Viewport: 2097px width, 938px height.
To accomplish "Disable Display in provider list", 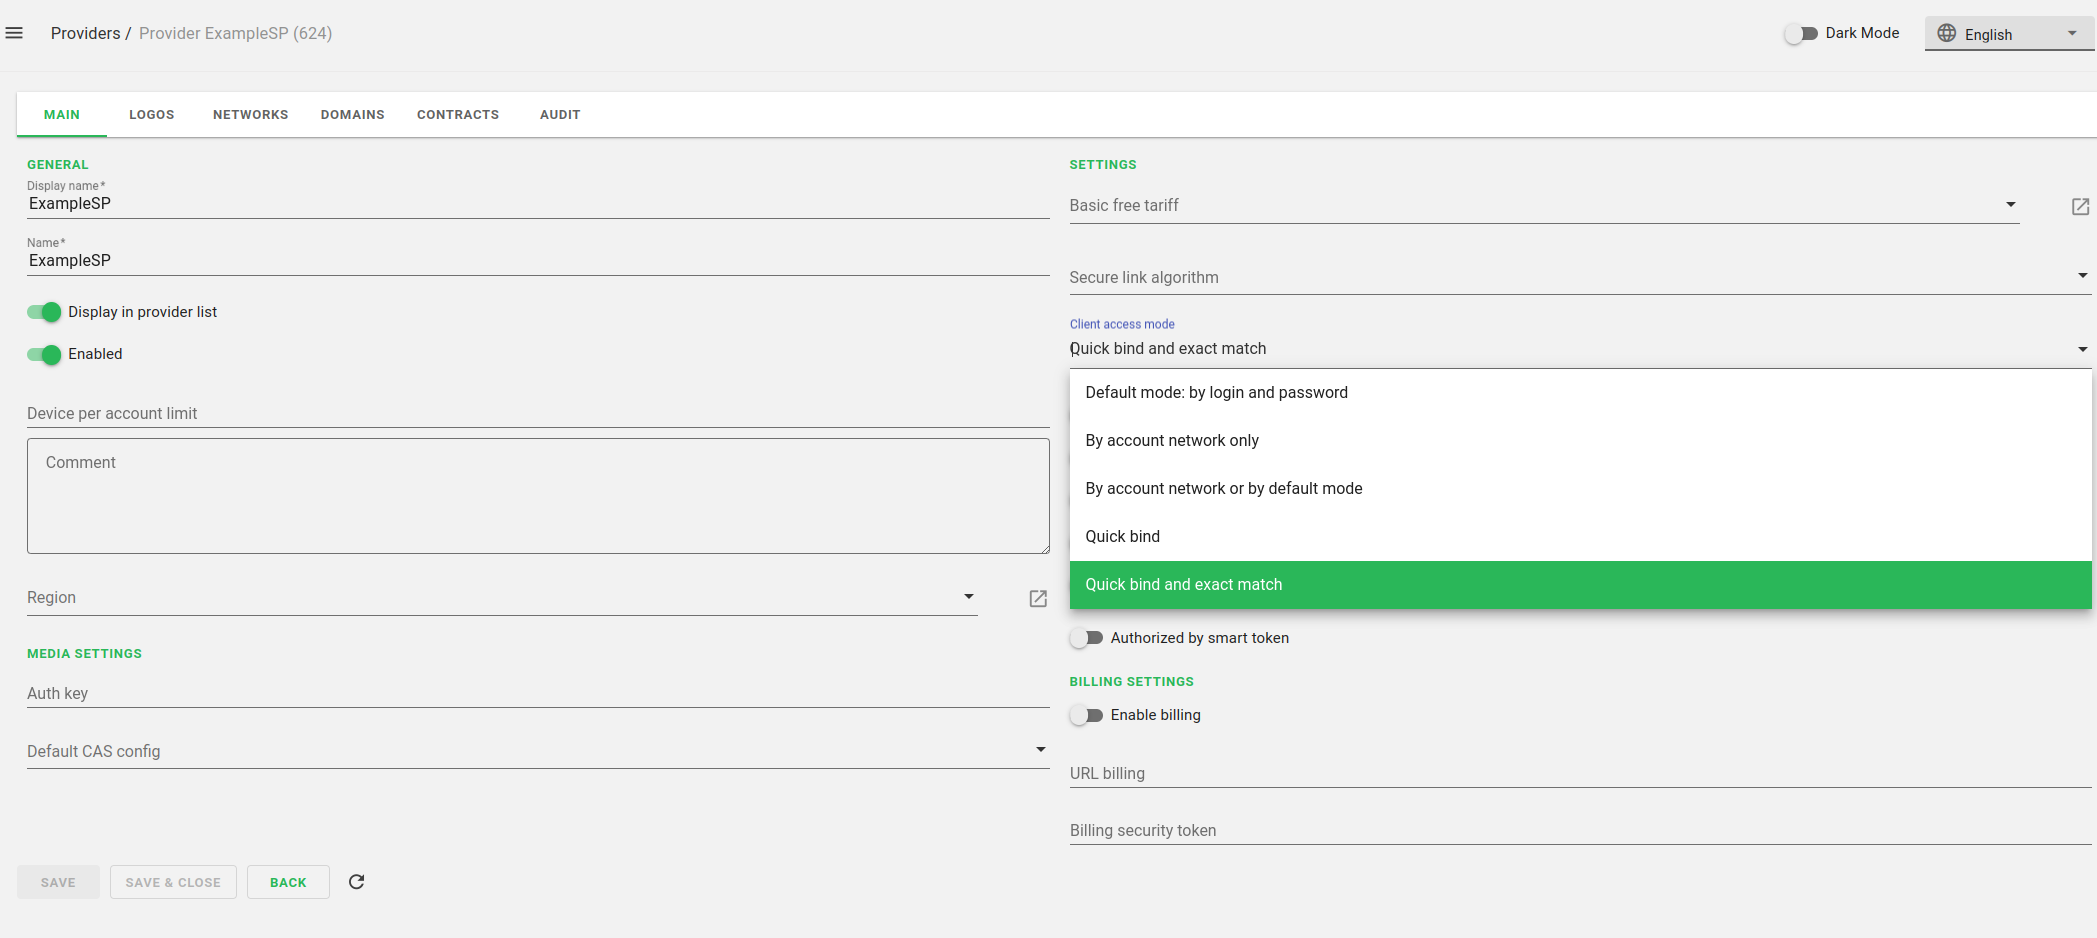I will click(44, 312).
